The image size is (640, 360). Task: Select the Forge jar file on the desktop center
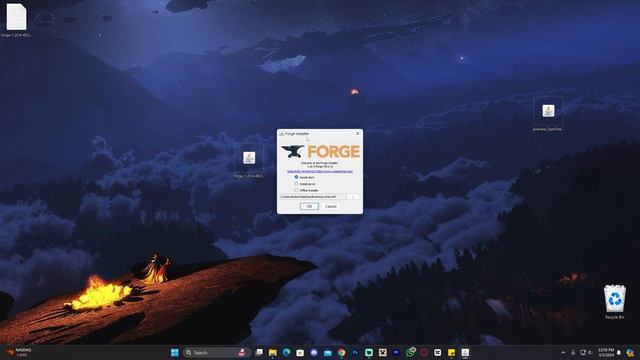point(249,162)
